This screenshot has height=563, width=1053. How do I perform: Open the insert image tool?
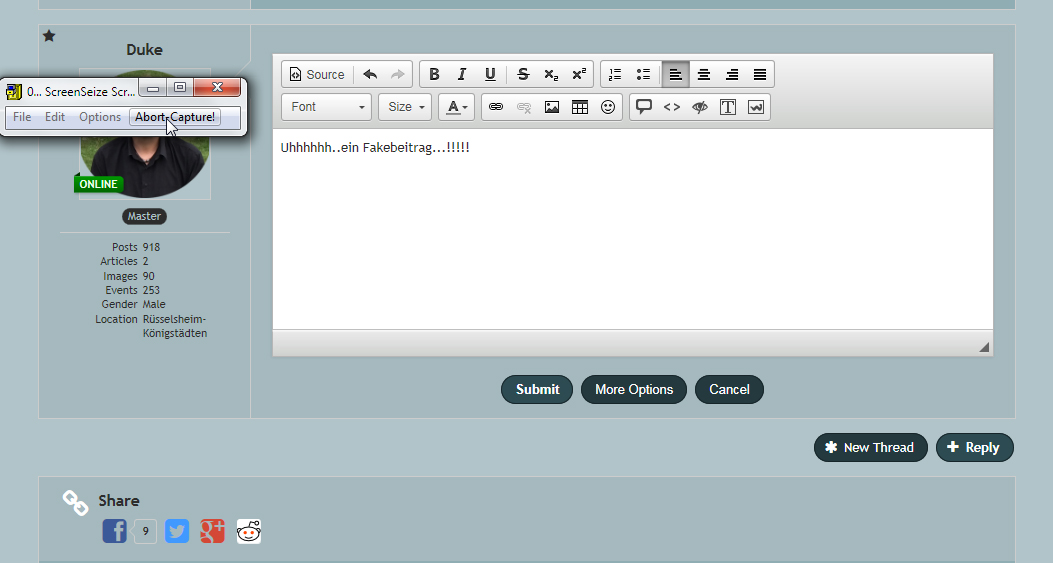pos(552,107)
